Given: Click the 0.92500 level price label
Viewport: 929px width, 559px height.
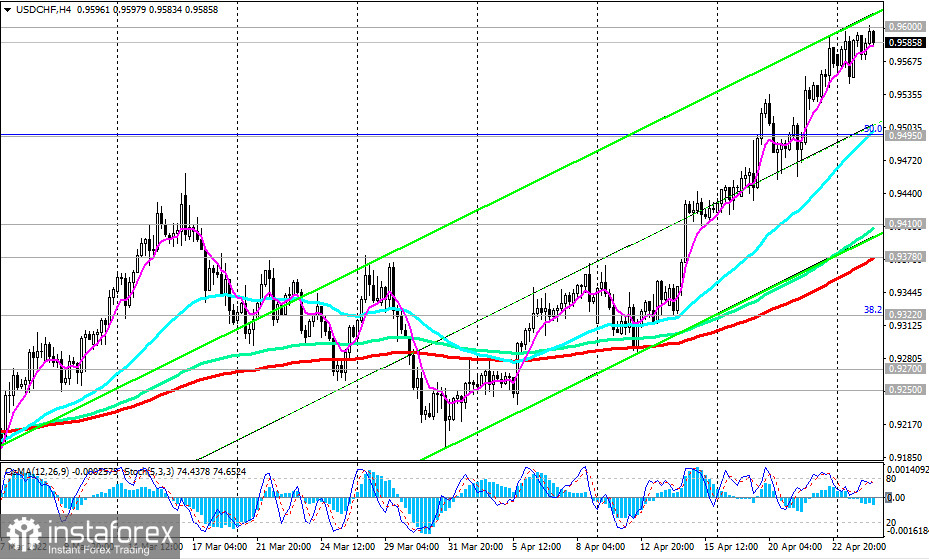Looking at the screenshot, I should [x=906, y=390].
